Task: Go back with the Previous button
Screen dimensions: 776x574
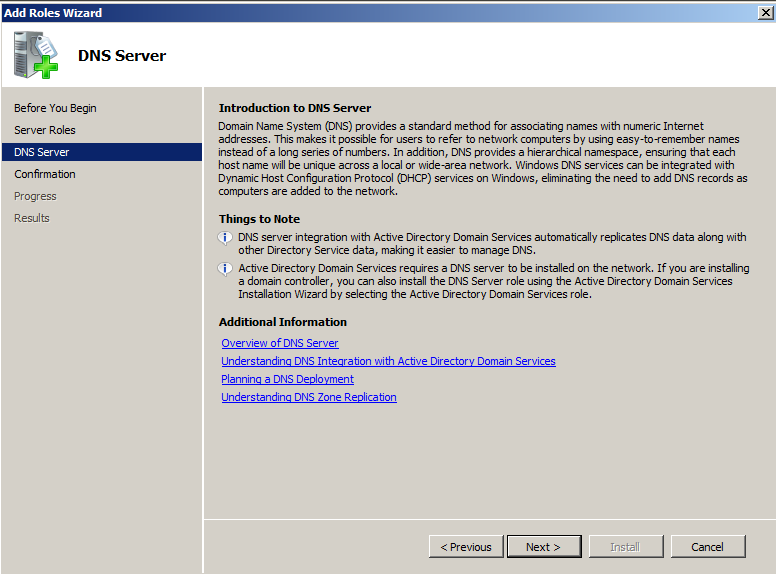Action: [466, 546]
